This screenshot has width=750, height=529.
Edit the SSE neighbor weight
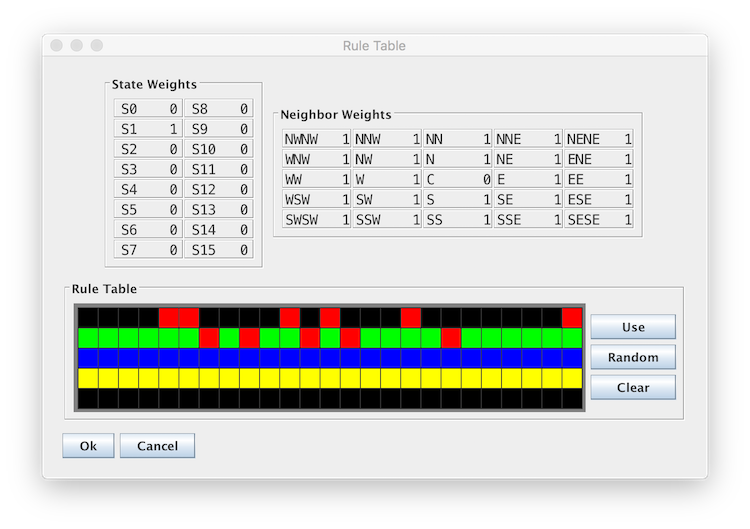[x=528, y=219]
